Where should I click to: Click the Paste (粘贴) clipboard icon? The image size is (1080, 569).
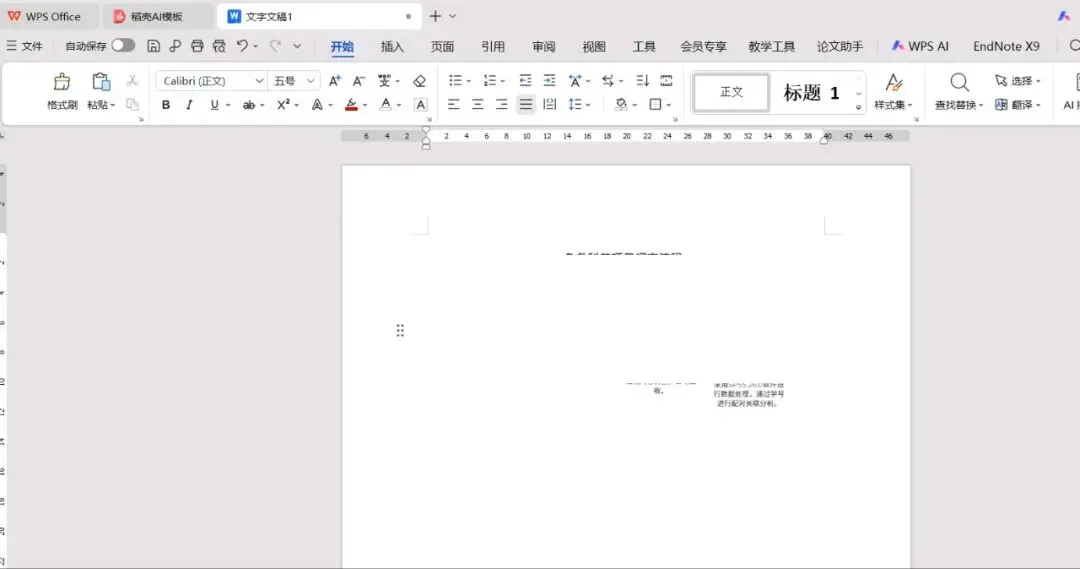[x=101, y=82]
